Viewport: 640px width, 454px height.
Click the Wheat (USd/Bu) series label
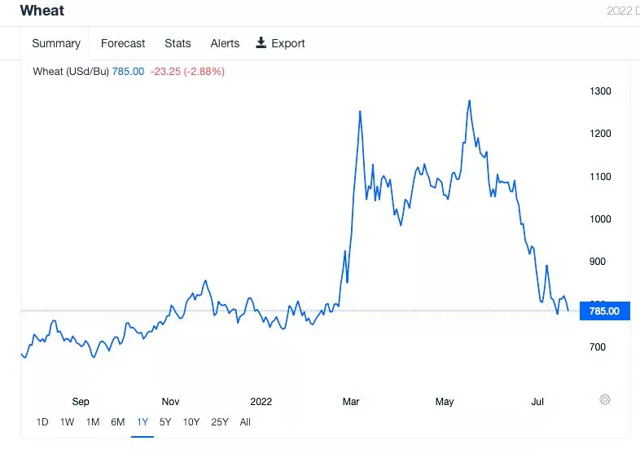coord(69,71)
